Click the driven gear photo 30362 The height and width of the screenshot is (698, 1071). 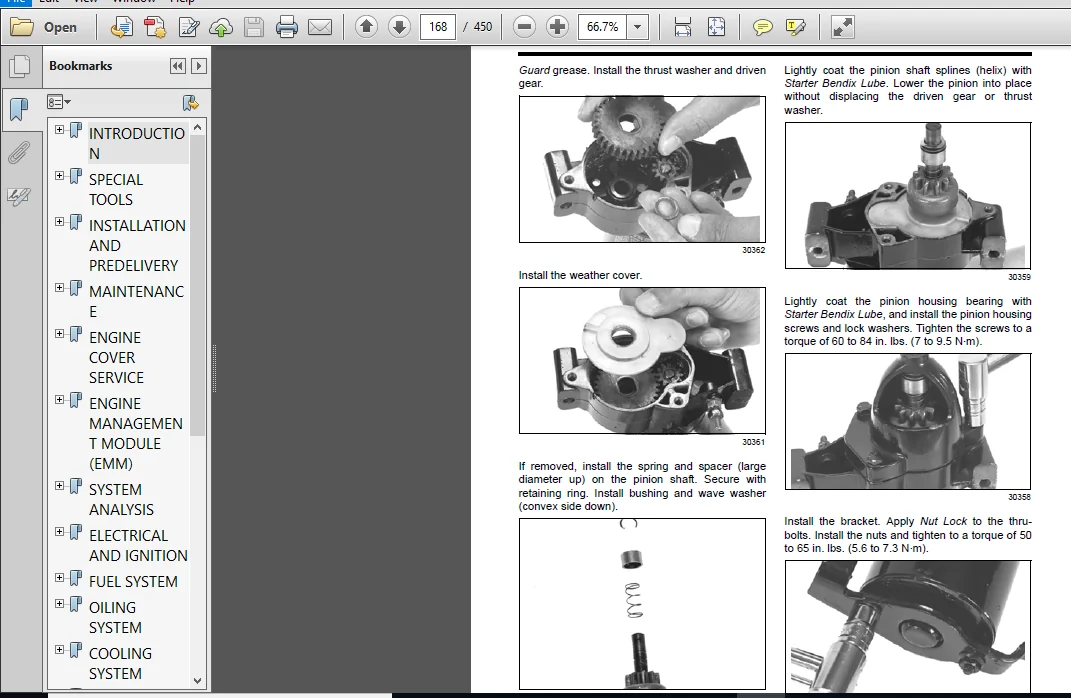(x=642, y=169)
